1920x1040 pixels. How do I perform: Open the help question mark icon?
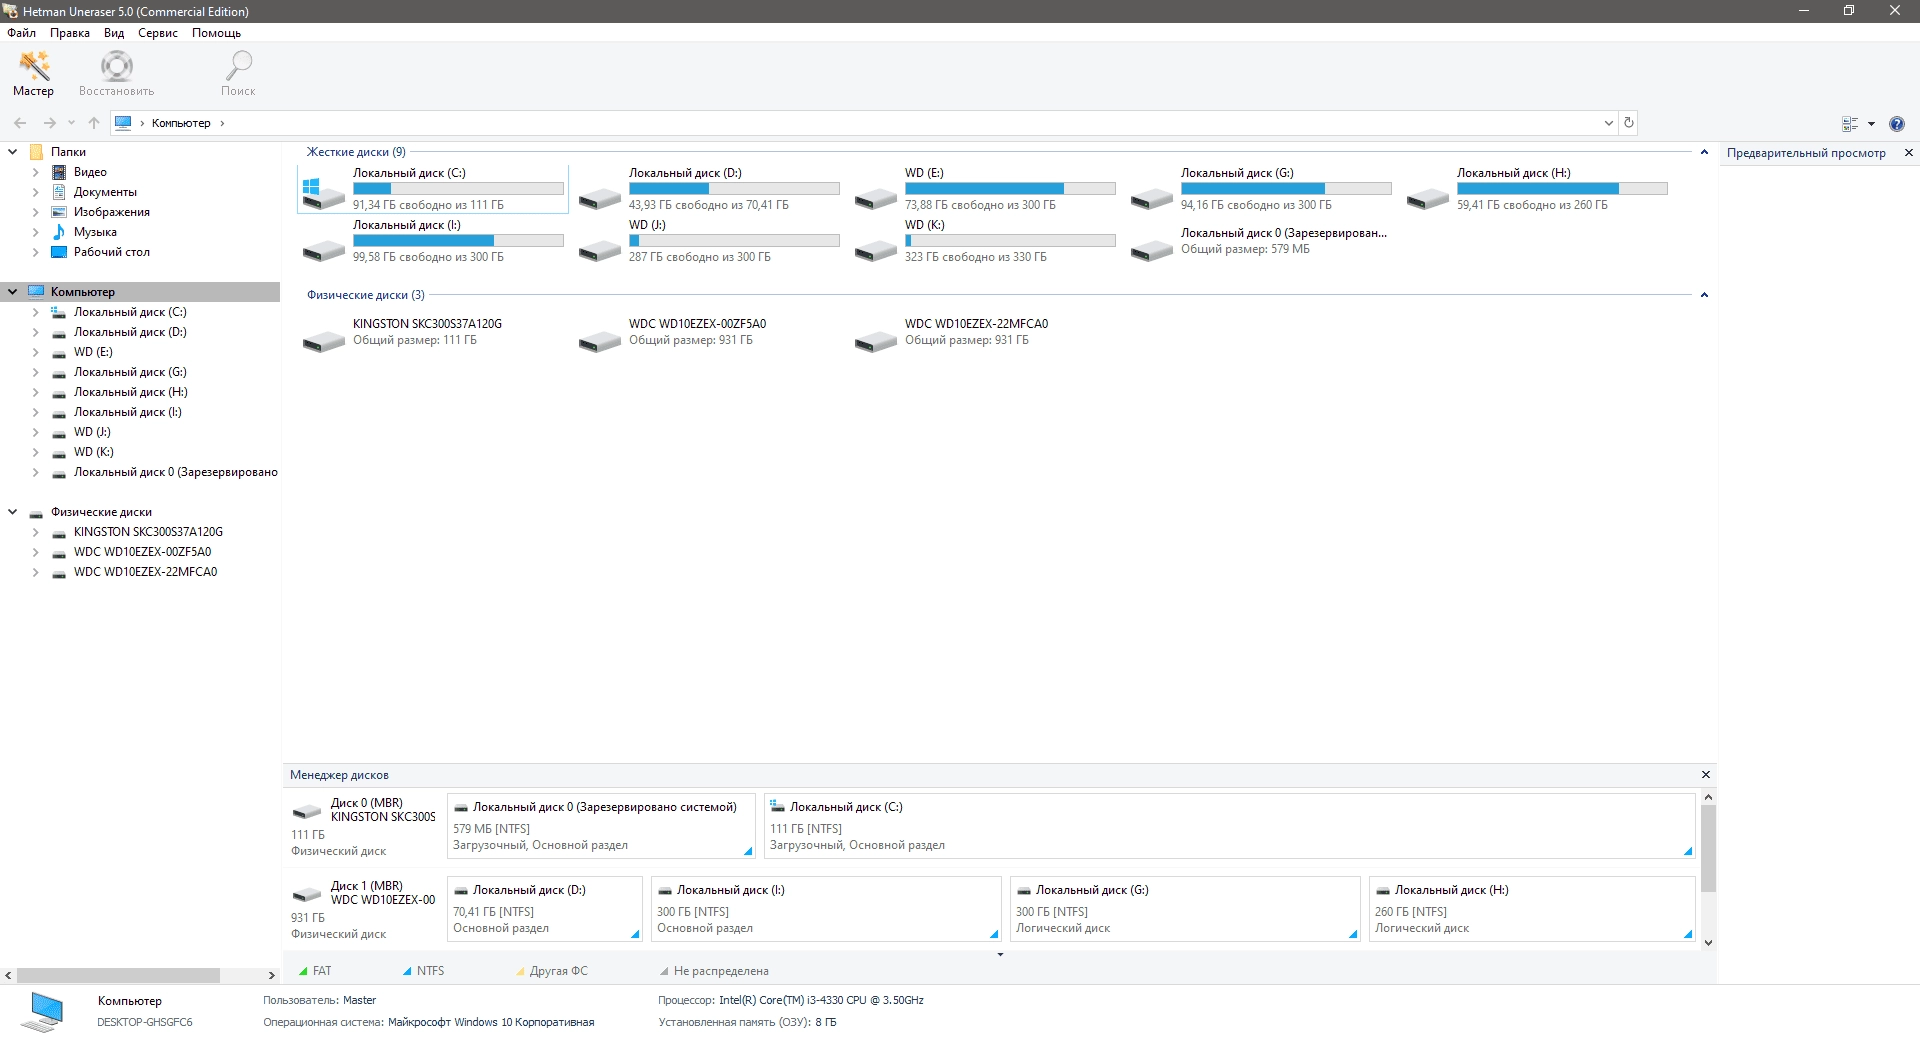point(1897,124)
